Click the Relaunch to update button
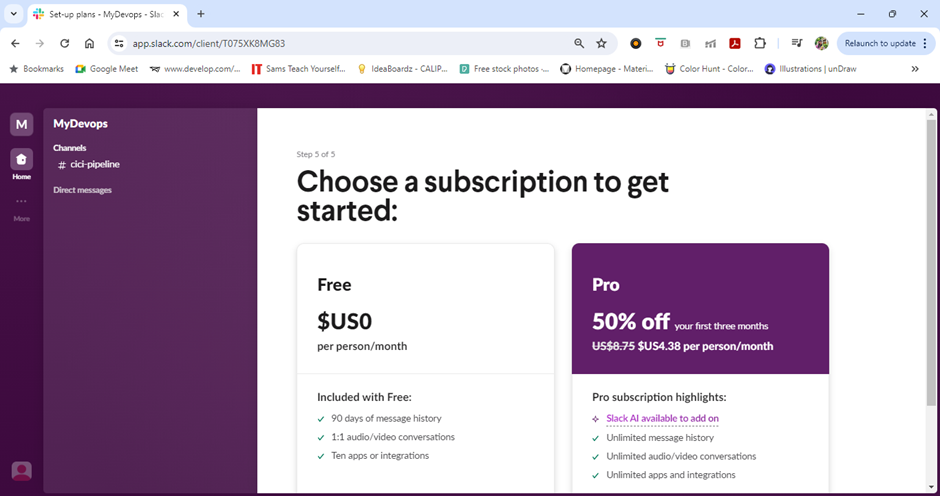The image size is (940, 496). point(880,44)
